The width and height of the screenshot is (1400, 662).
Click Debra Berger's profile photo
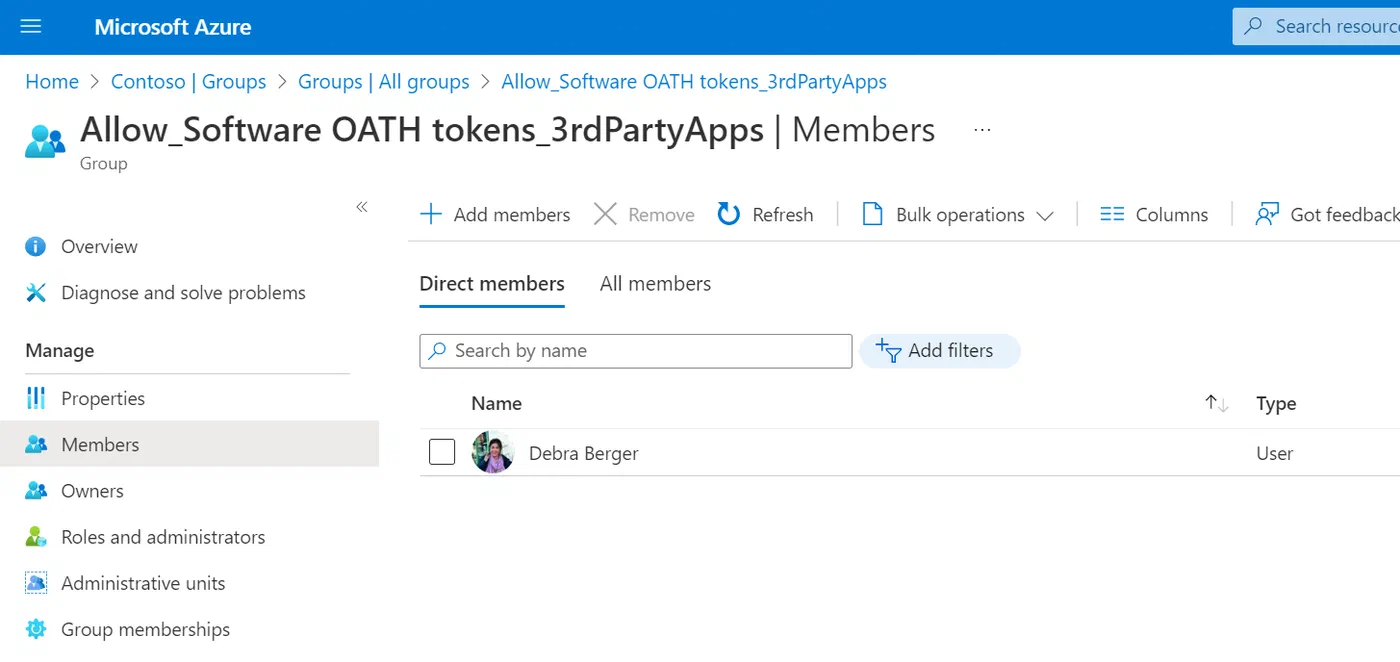point(493,453)
